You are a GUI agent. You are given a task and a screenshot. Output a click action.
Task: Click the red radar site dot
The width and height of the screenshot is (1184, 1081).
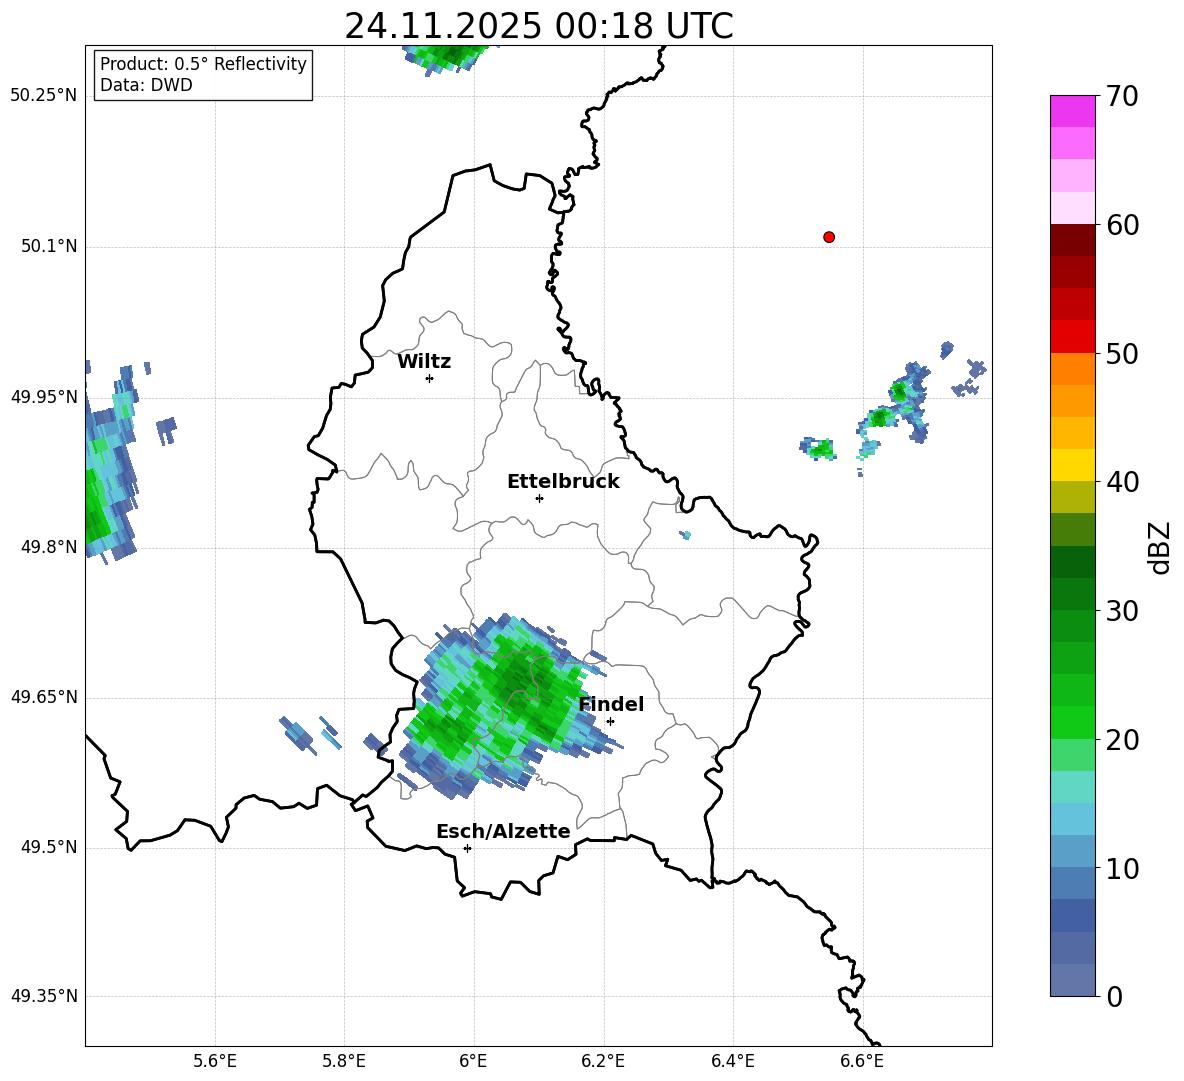click(x=828, y=237)
